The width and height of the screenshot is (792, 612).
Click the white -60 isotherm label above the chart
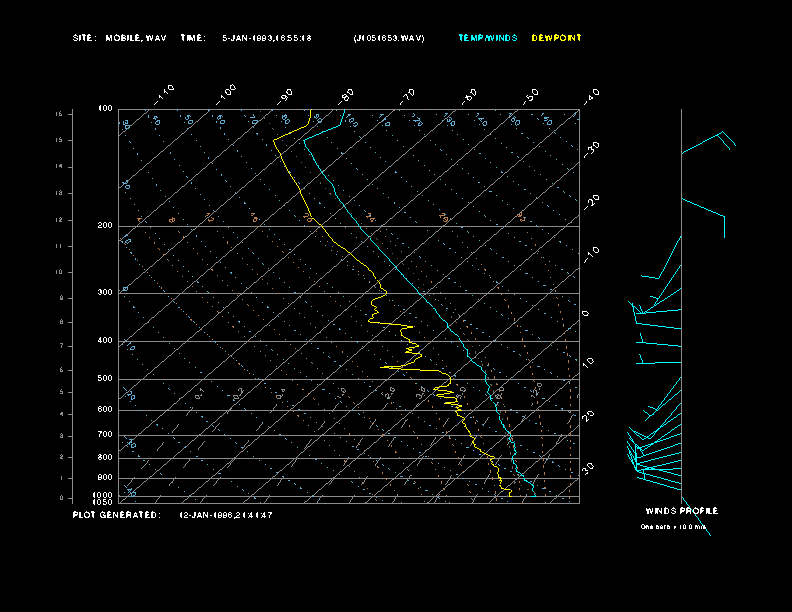(x=469, y=96)
